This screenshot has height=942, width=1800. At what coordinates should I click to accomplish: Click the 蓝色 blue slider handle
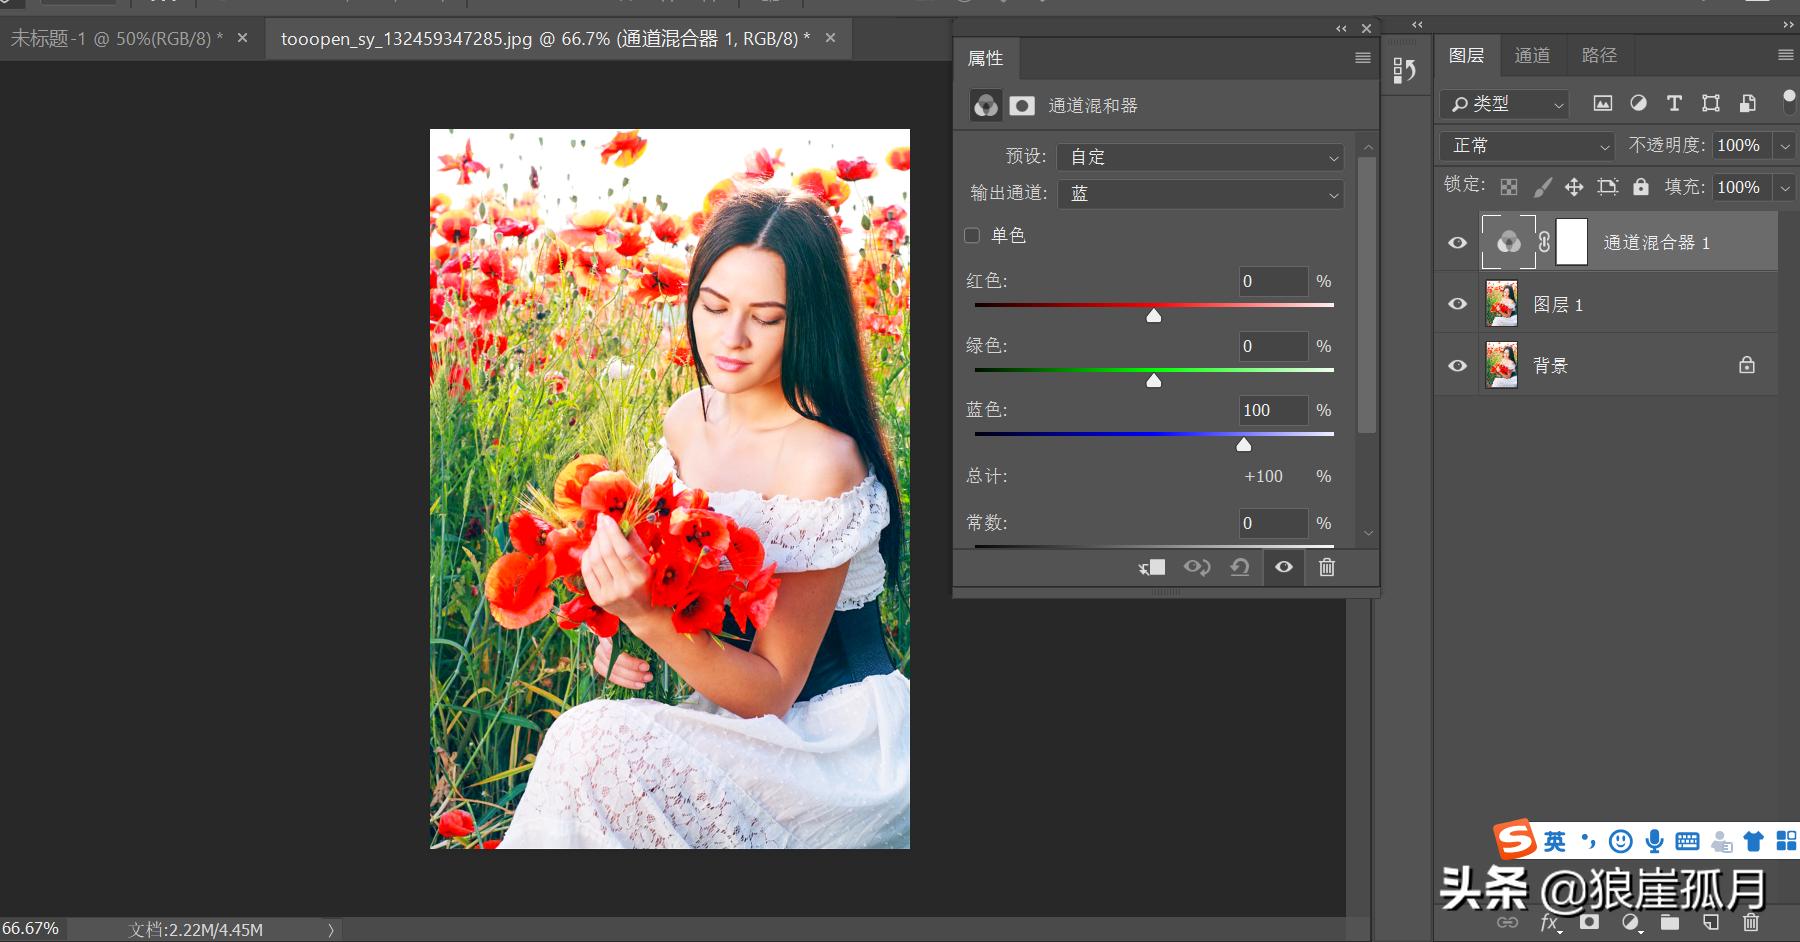1243,444
